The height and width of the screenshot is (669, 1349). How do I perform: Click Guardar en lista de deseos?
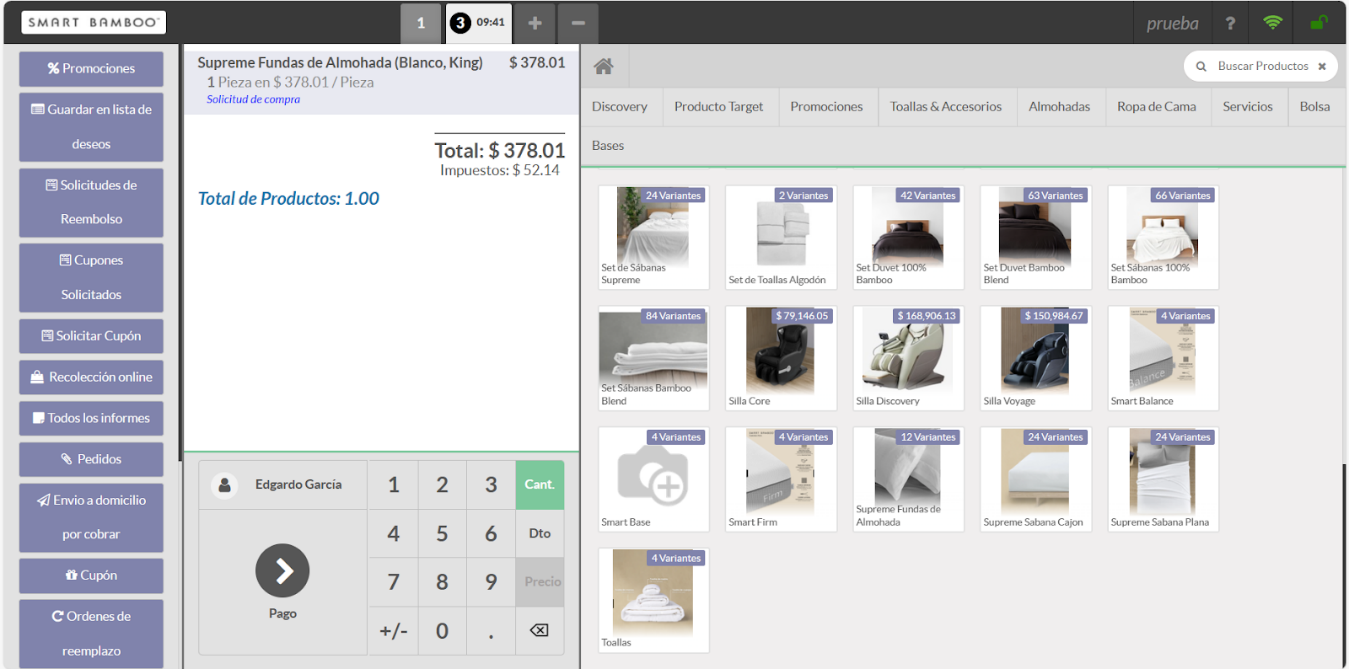[91, 127]
